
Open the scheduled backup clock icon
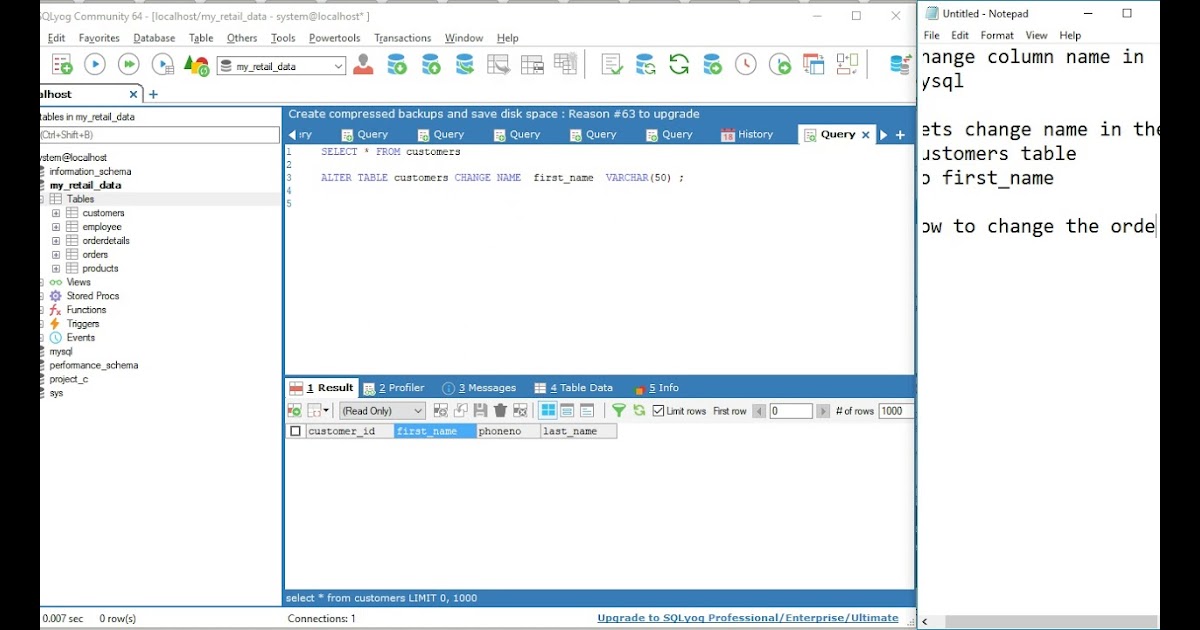pos(746,65)
